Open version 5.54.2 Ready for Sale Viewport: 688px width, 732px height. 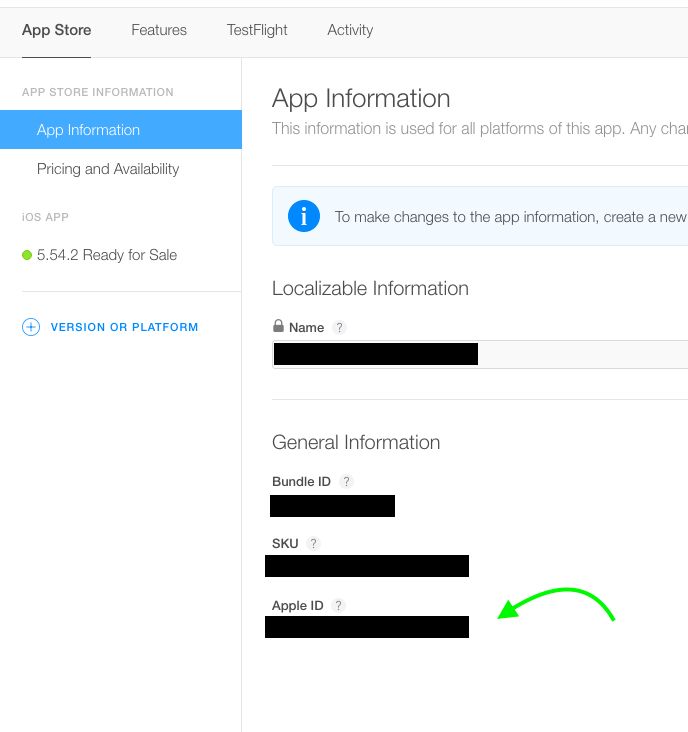(107, 255)
